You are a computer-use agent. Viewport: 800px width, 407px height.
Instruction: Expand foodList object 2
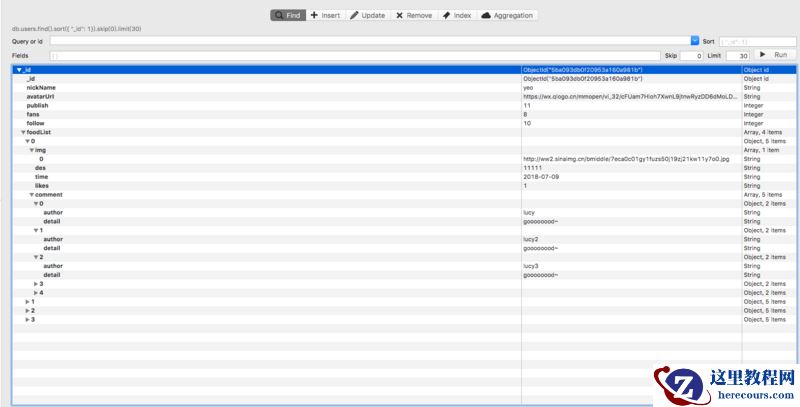pyautogui.click(x=28, y=311)
